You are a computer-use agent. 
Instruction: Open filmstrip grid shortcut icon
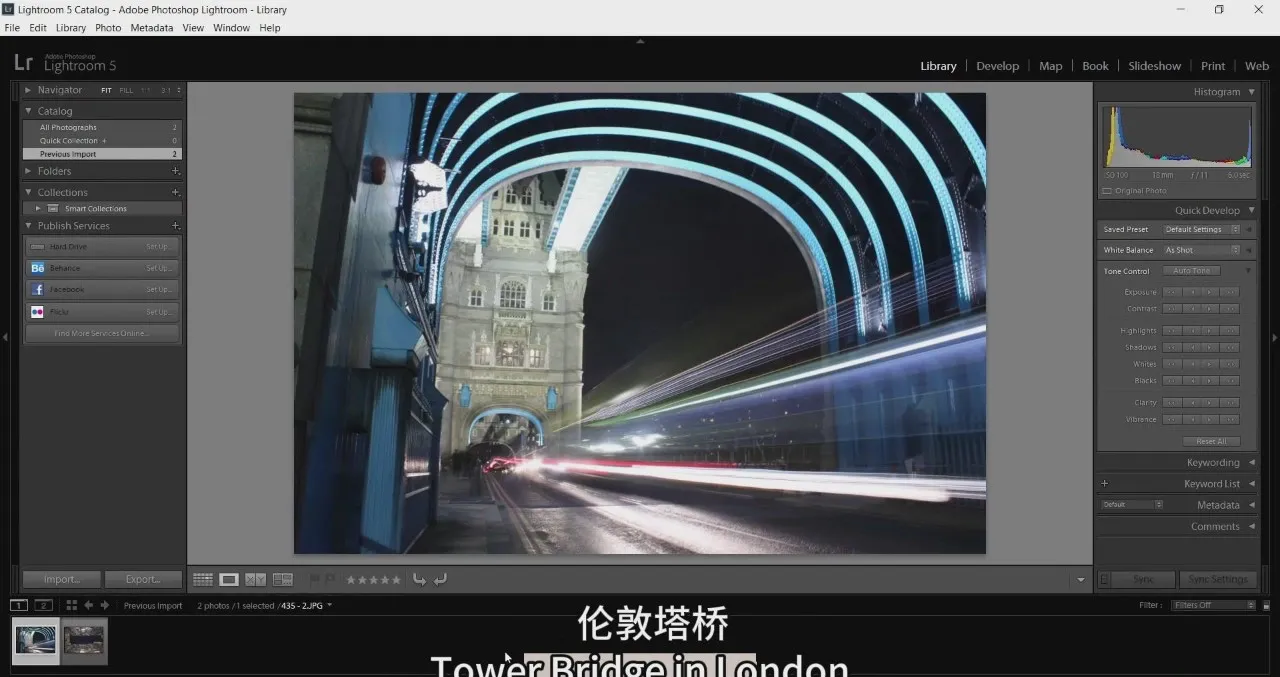click(x=71, y=605)
